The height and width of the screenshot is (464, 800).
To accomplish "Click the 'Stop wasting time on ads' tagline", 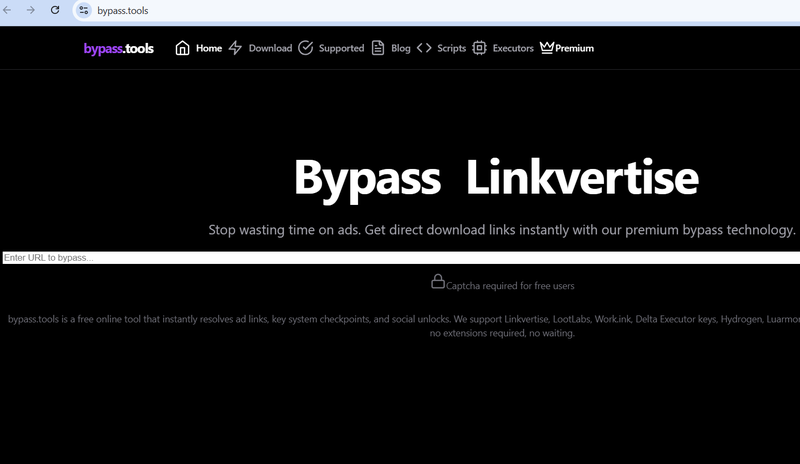I will 502,230.
